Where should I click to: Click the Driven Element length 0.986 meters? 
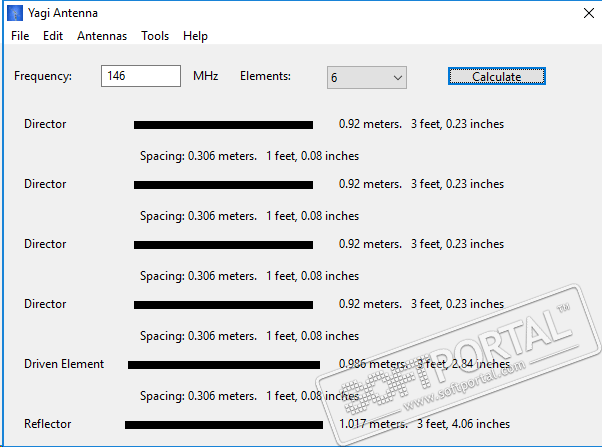point(373,364)
